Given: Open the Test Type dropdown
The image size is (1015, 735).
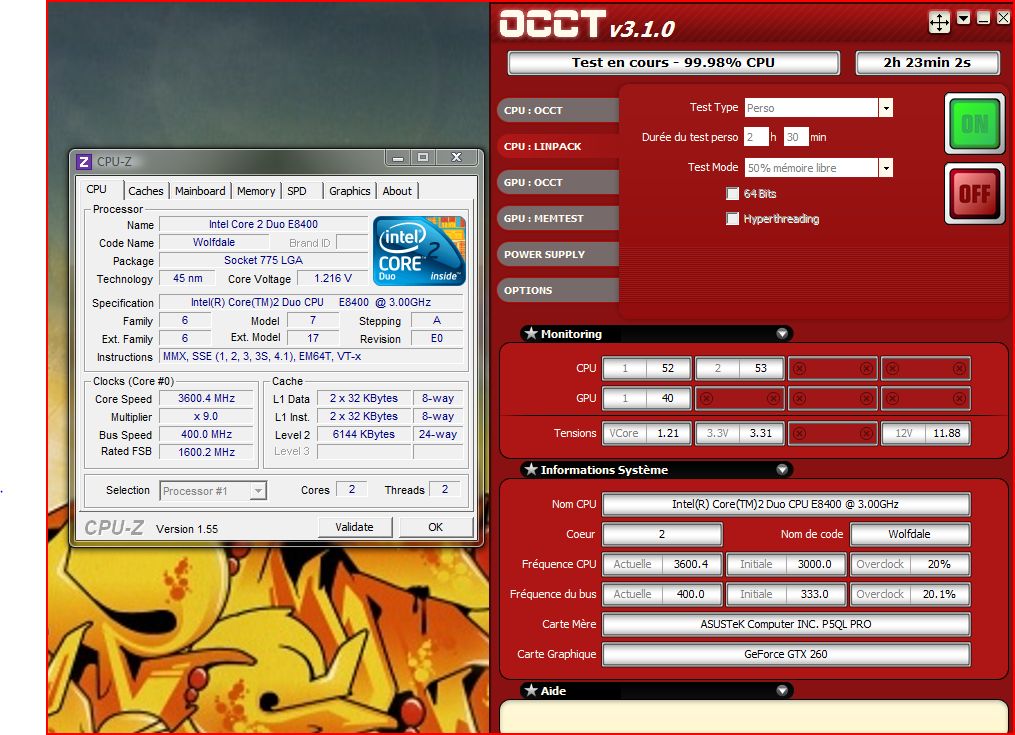Looking at the screenshot, I should tap(885, 108).
